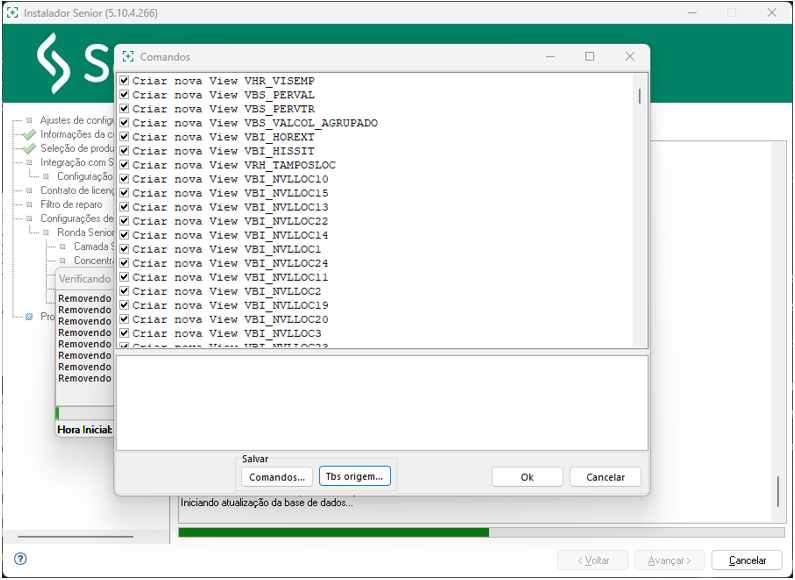Click the Tbs origem... button
Viewport: 795px width, 580px height.
(354, 477)
